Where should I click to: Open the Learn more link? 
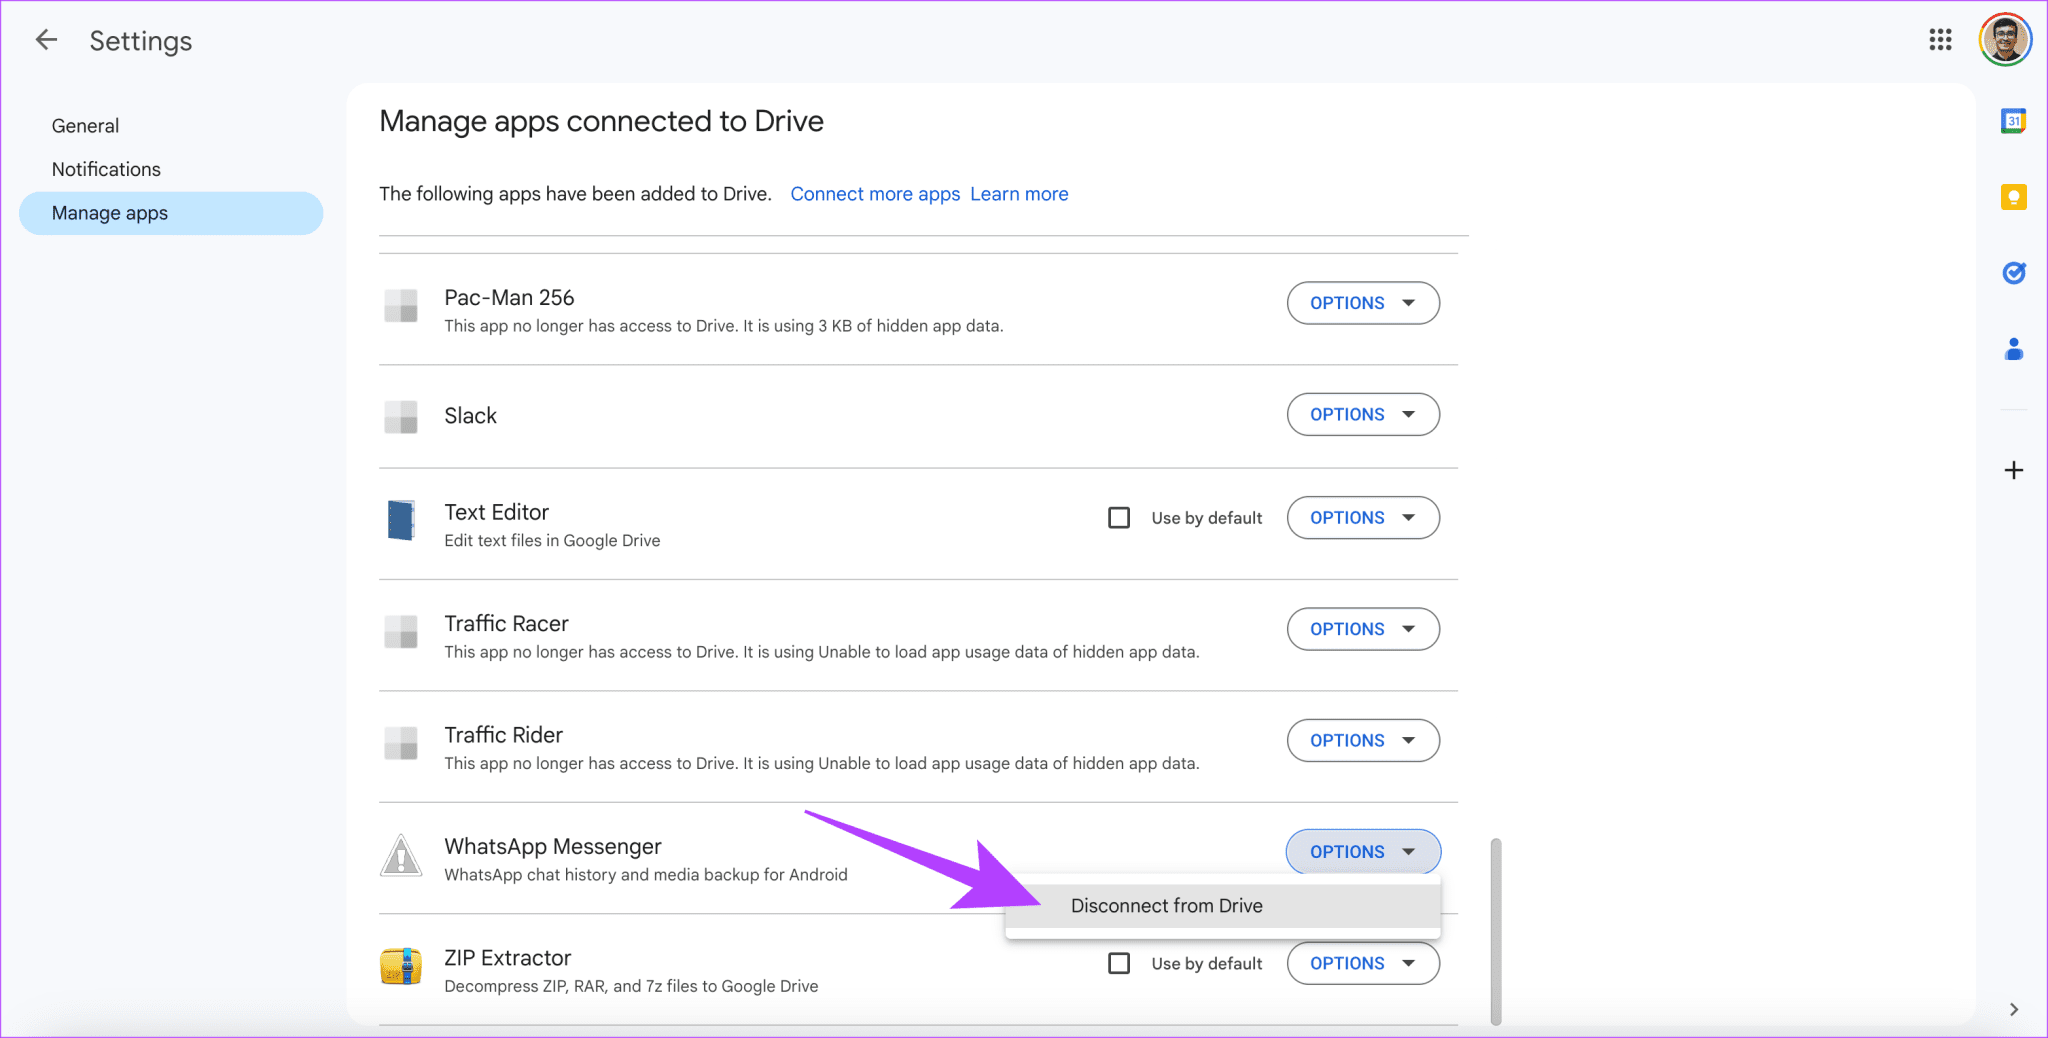coord(1019,194)
